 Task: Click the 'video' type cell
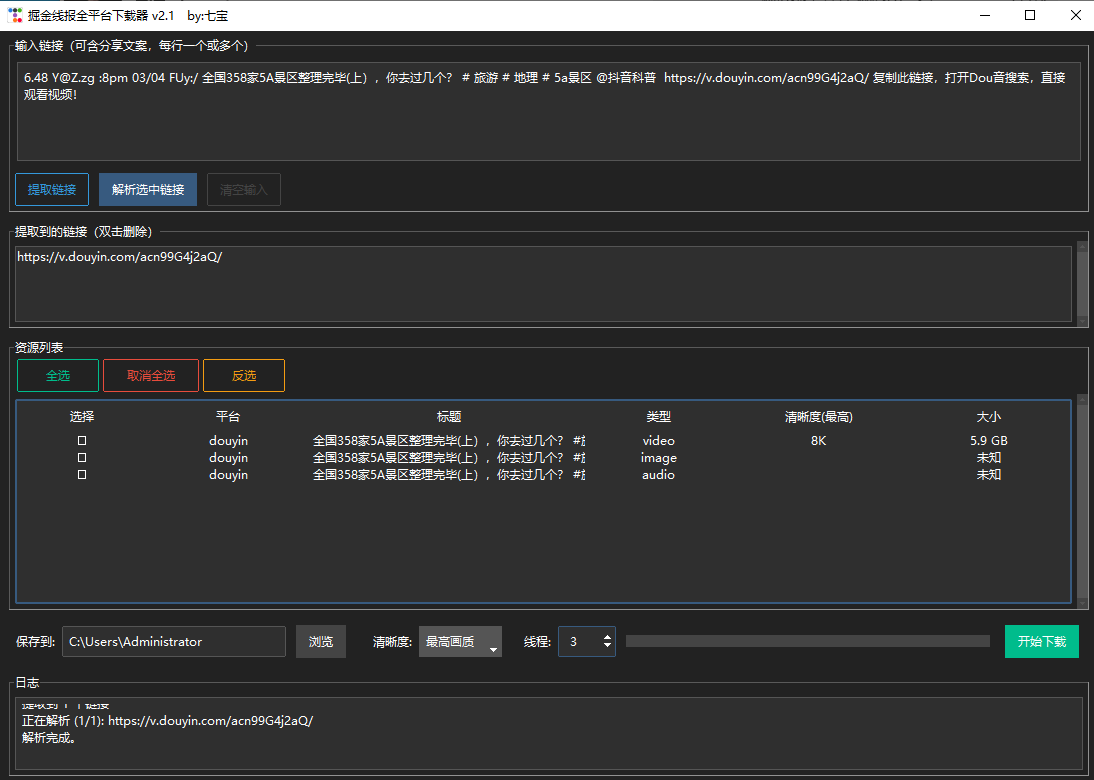click(x=659, y=441)
